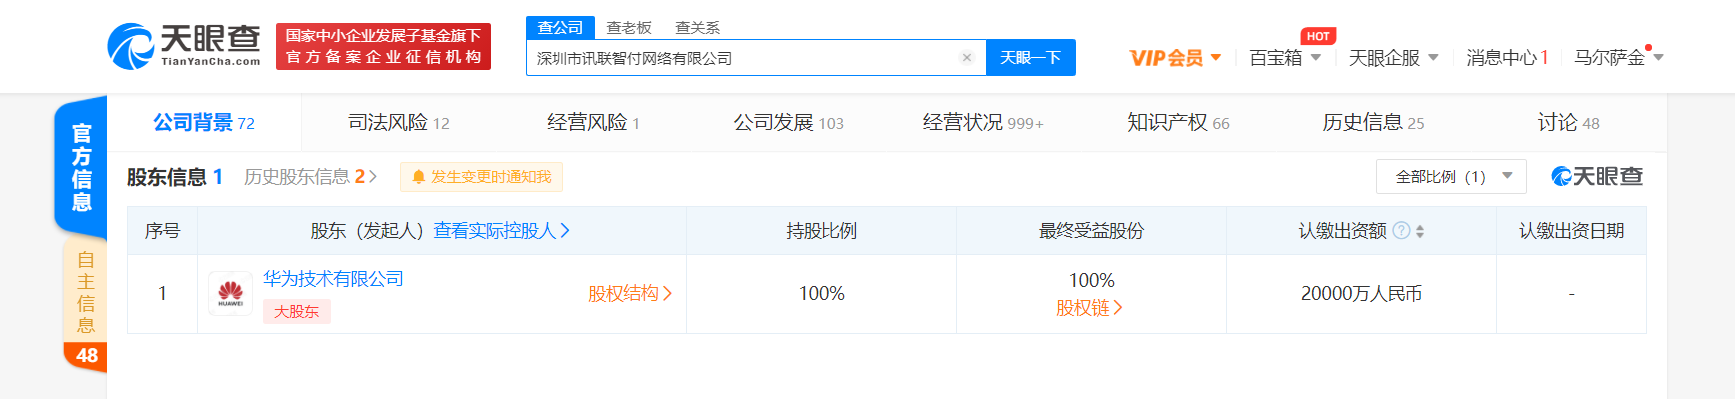Open 股权结构 link
This screenshot has height=399, width=1735.
pyautogui.click(x=630, y=294)
